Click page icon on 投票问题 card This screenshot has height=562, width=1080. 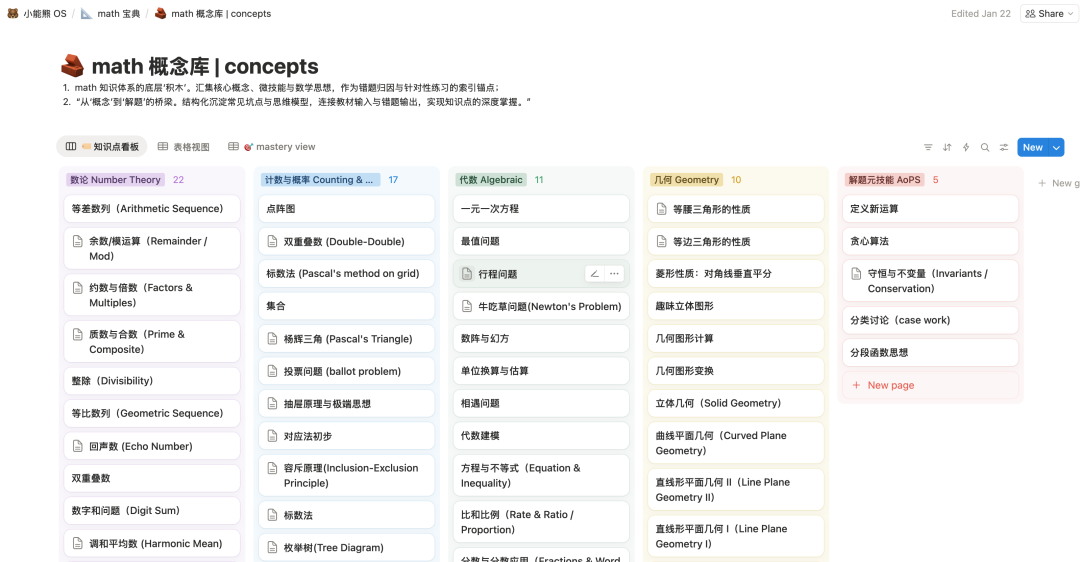272,371
